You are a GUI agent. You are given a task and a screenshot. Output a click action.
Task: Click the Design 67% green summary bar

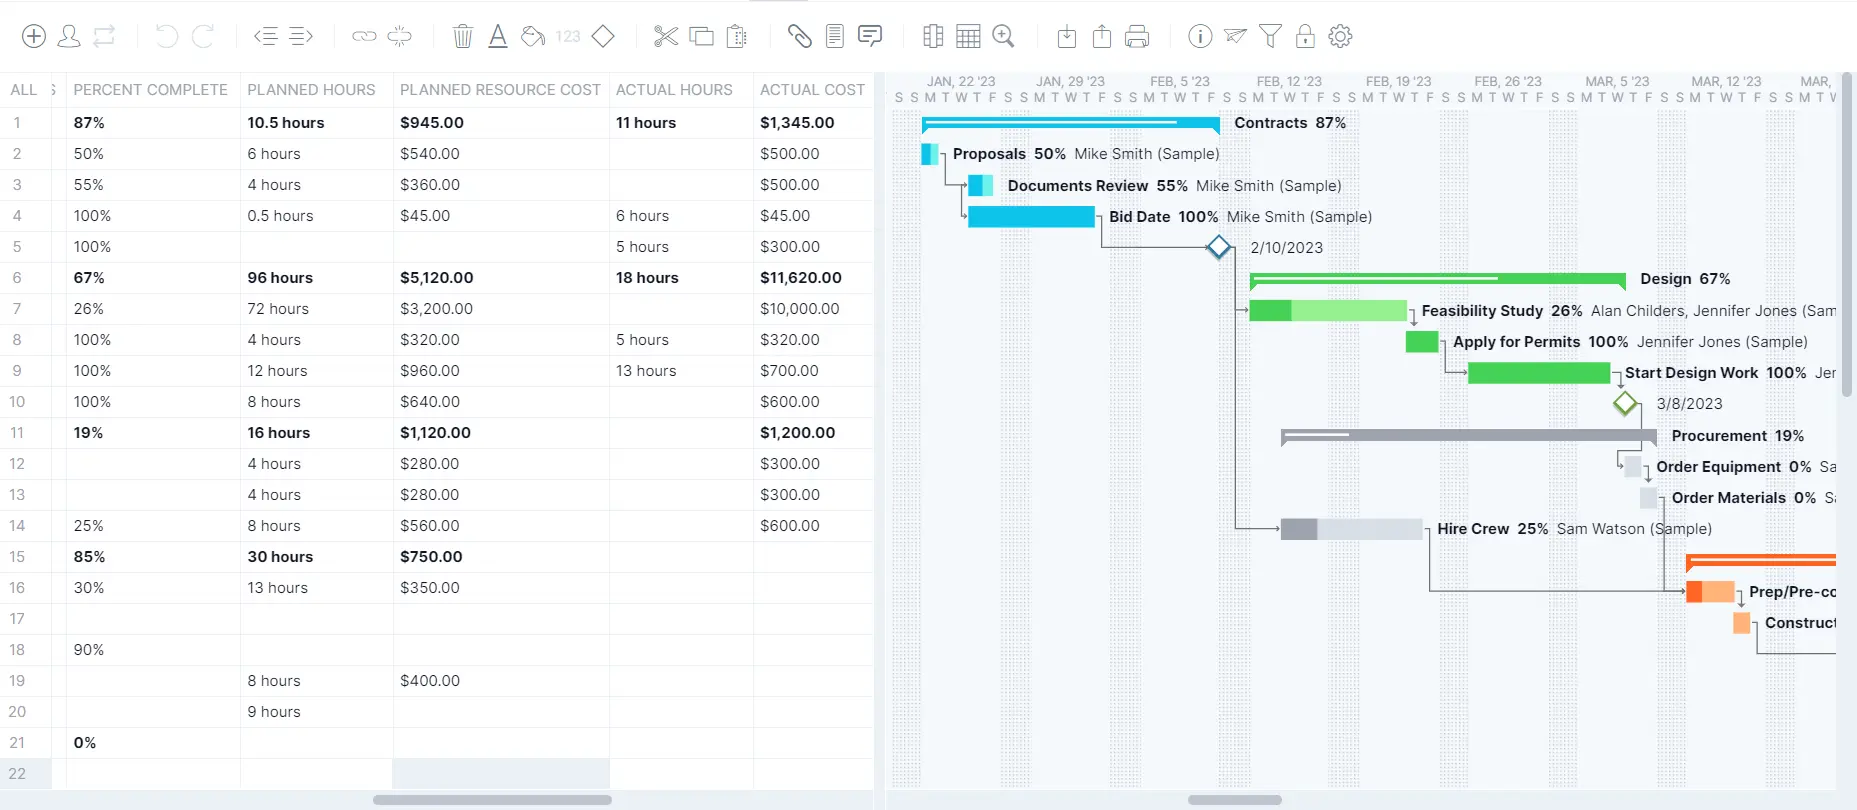(x=1437, y=280)
